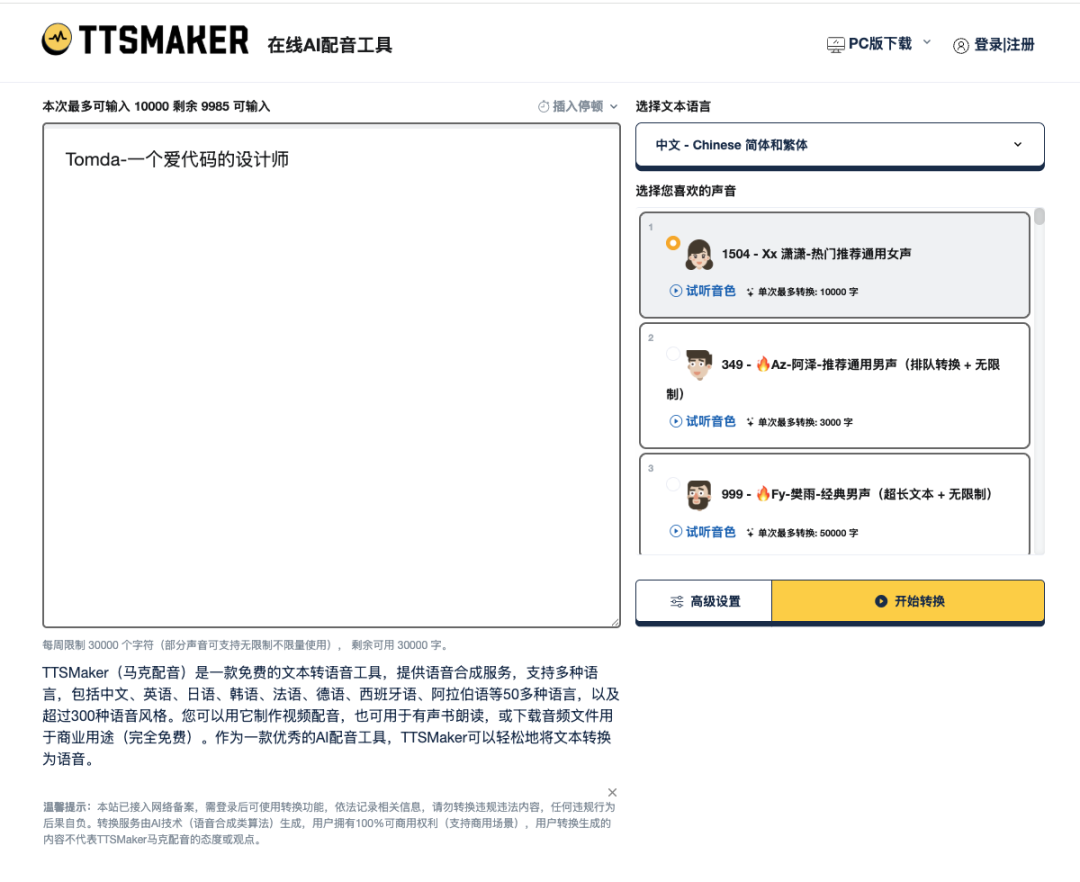Click the TTSMaker waveform logo icon

click(56, 39)
